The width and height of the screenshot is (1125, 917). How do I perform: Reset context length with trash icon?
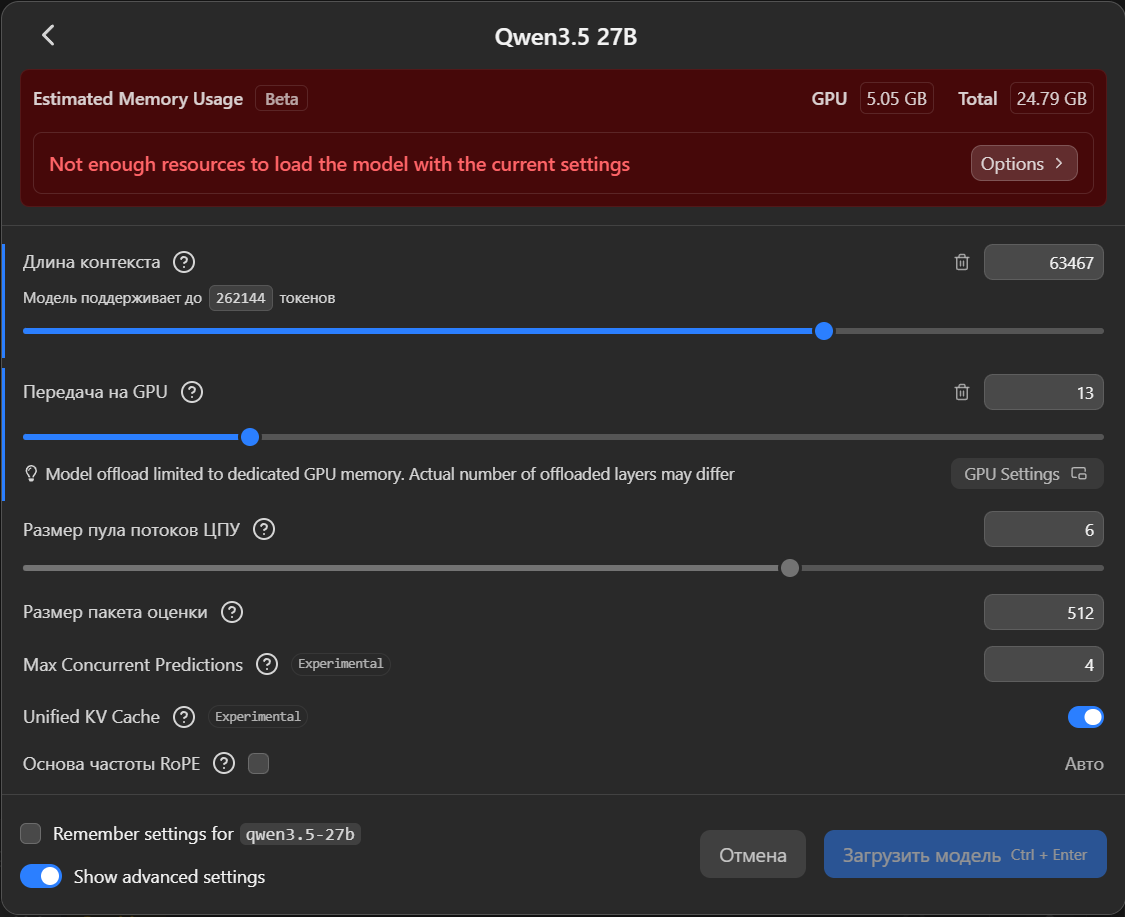tap(962, 263)
